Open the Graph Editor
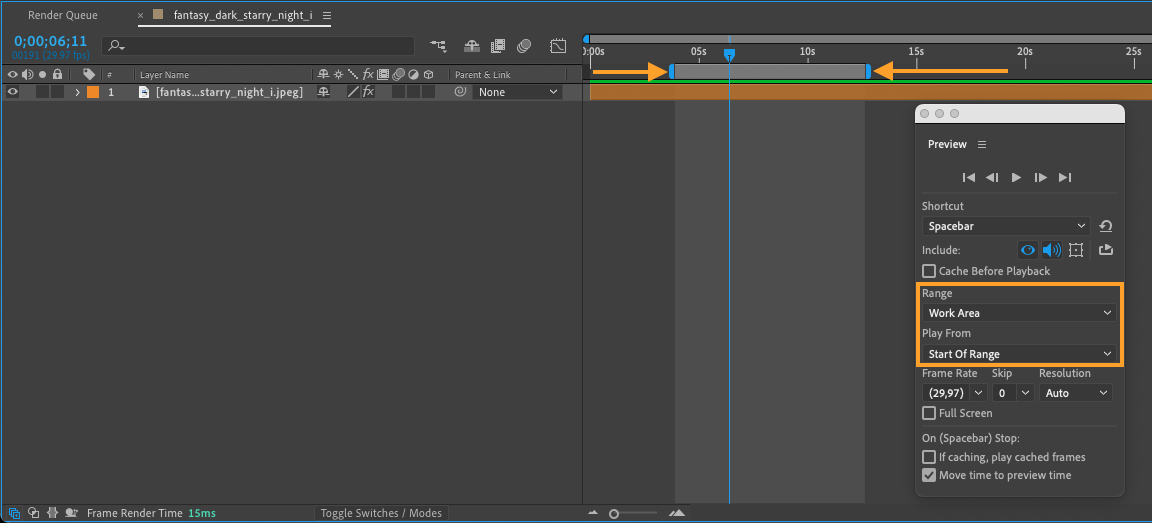This screenshot has width=1152, height=523. (558, 46)
